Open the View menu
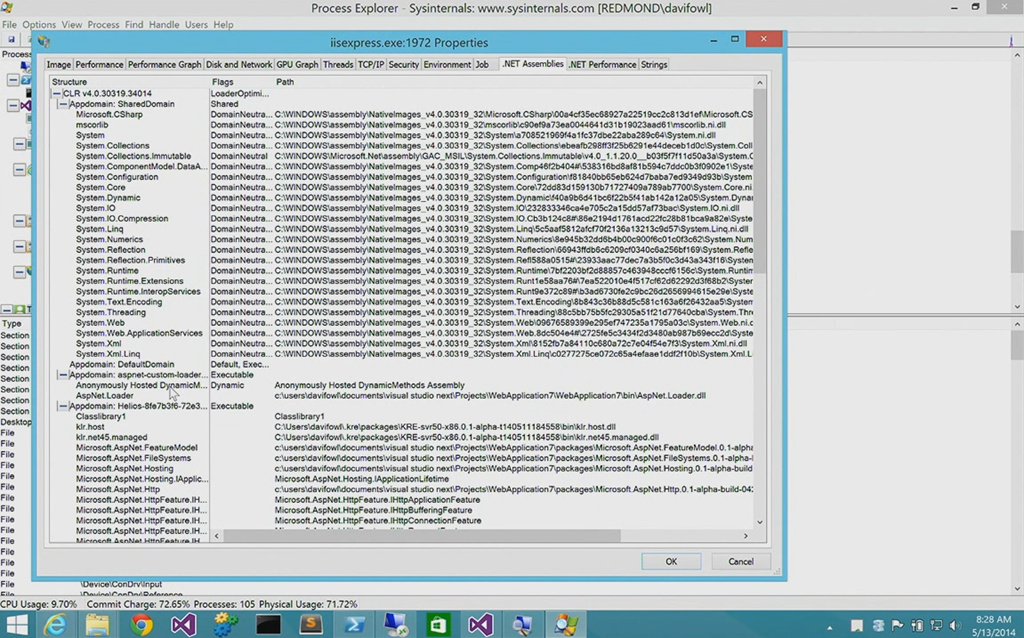Screen dimensions: 1024x638 [x=72, y=24]
